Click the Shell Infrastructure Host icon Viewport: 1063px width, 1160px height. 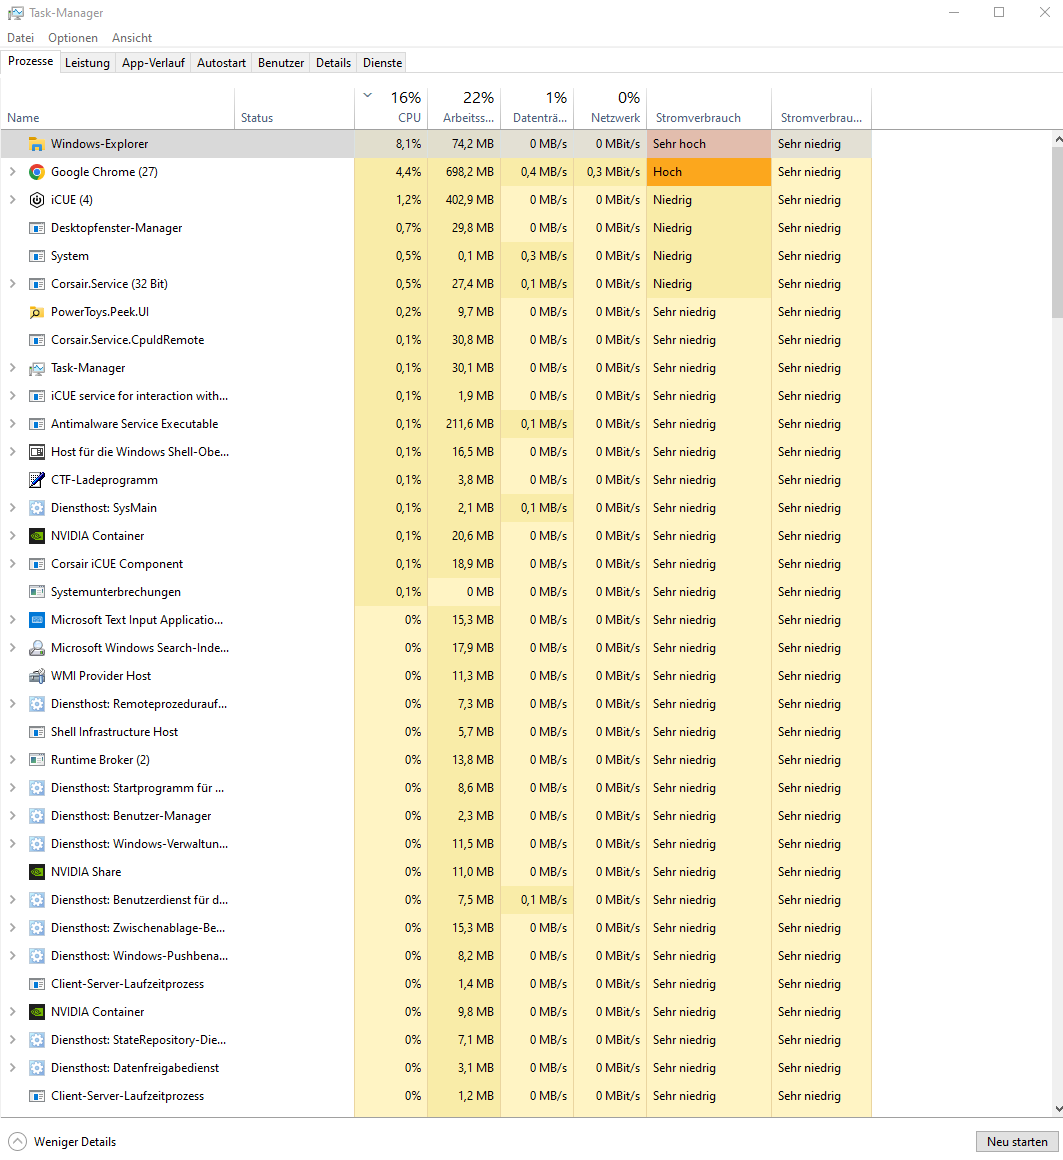(36, 732)
